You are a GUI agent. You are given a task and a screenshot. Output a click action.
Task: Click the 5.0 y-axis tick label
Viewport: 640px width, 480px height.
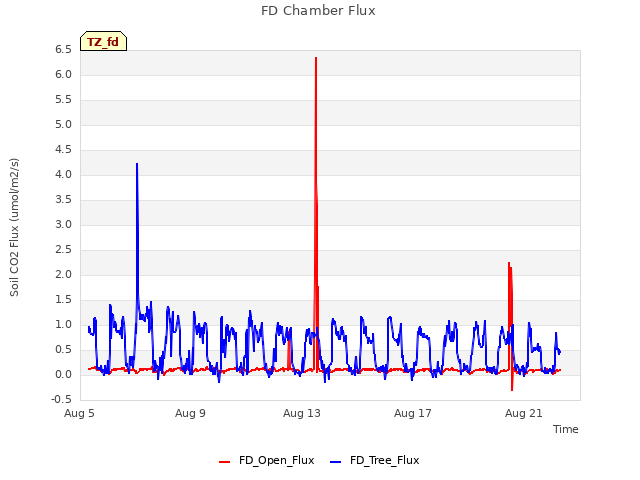coord(63,124)
